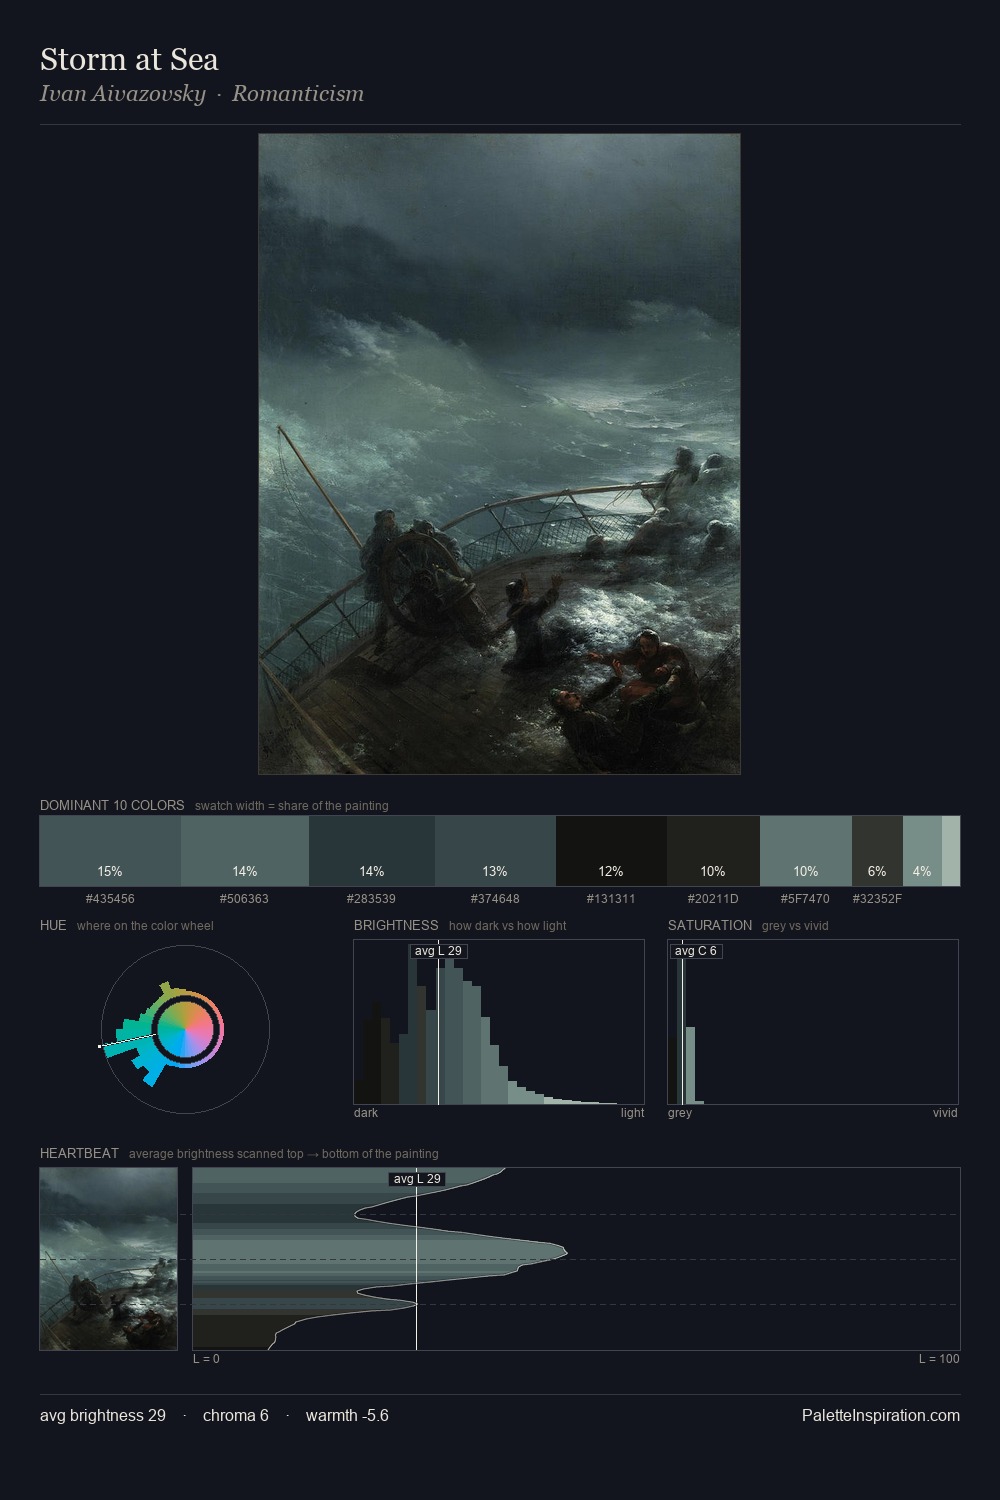Viewport: 1000px width, 1500px height.
Task: Click the 'avg L 29' label in Brightness chart
Action: tap(438, 951)
